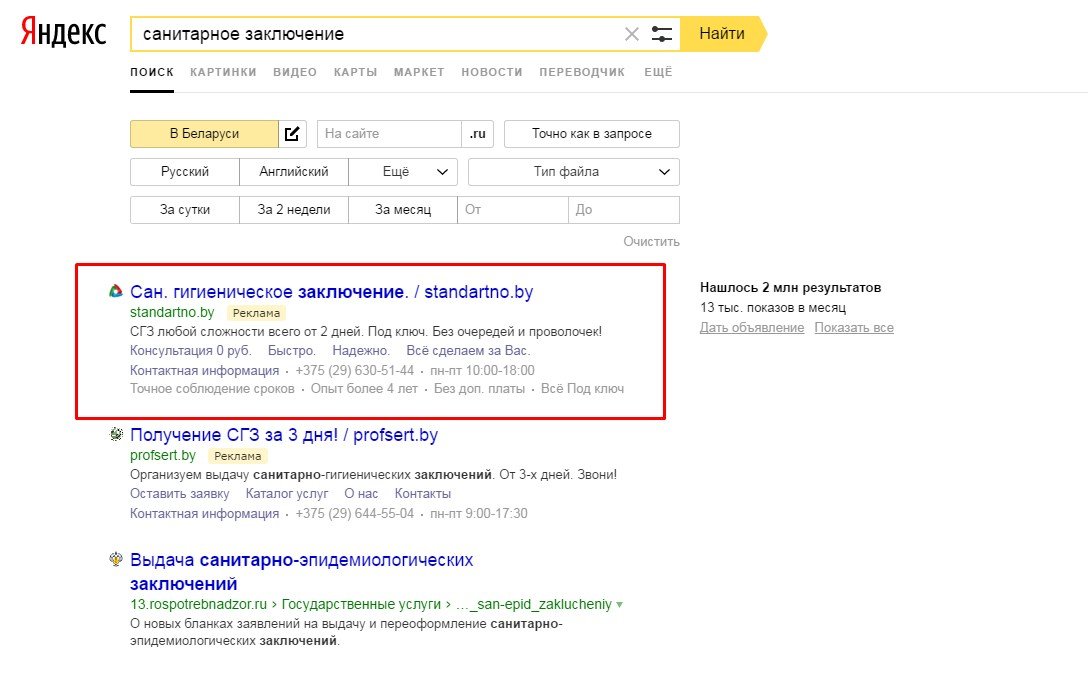Click the profsert.by favicon icon

tap(116, 434)
